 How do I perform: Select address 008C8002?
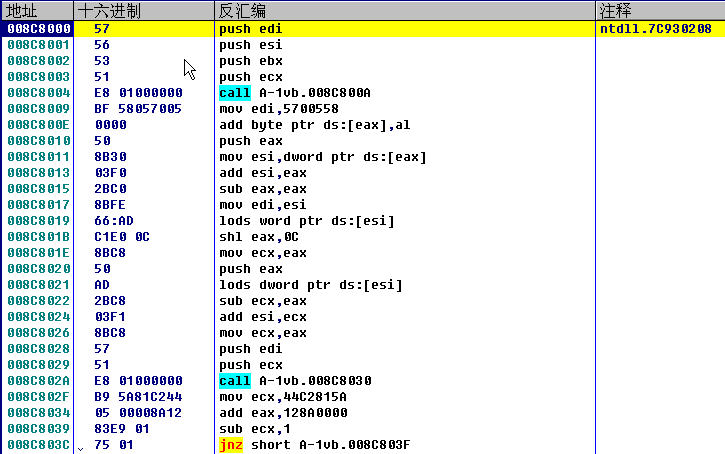click(x=39, y=61)
